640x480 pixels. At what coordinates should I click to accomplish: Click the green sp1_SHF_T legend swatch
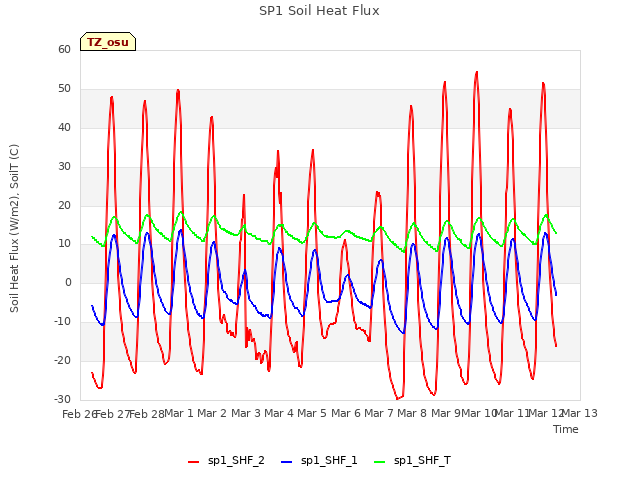coord(380,462)
